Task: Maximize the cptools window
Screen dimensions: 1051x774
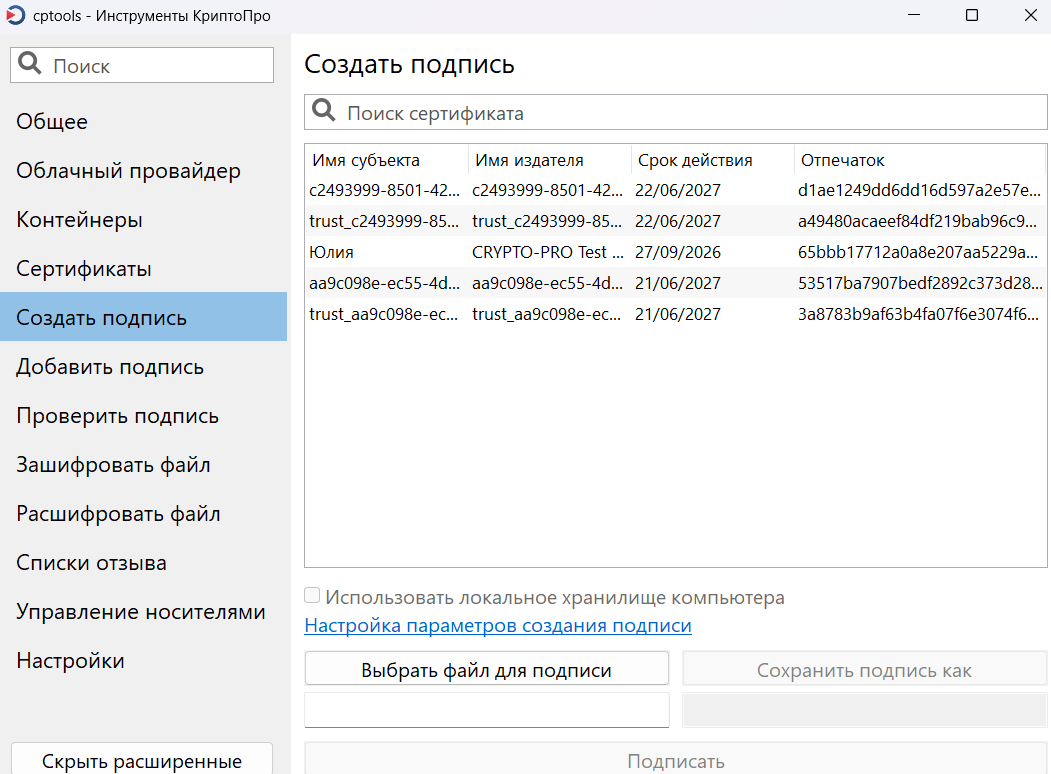Action: click(972, 15)
